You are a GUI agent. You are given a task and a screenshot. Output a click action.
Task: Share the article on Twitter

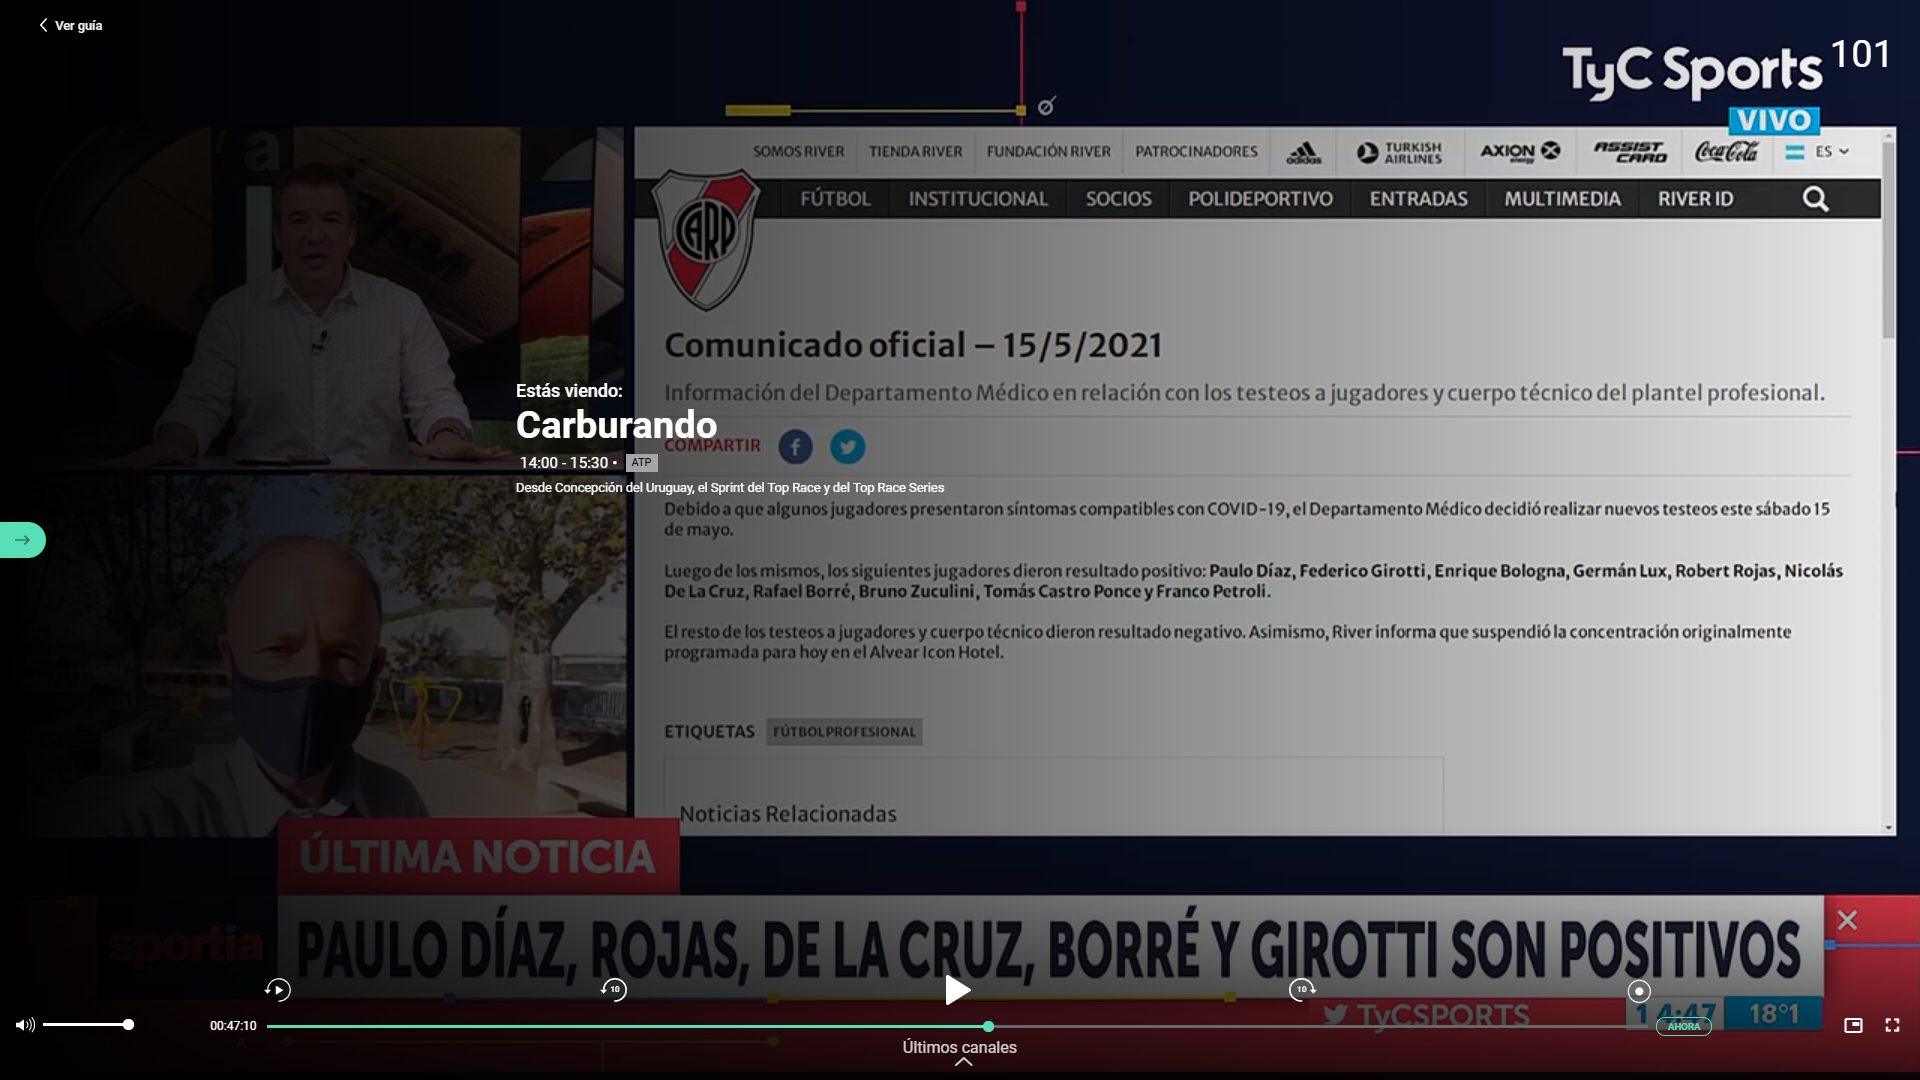coord(847,447)
